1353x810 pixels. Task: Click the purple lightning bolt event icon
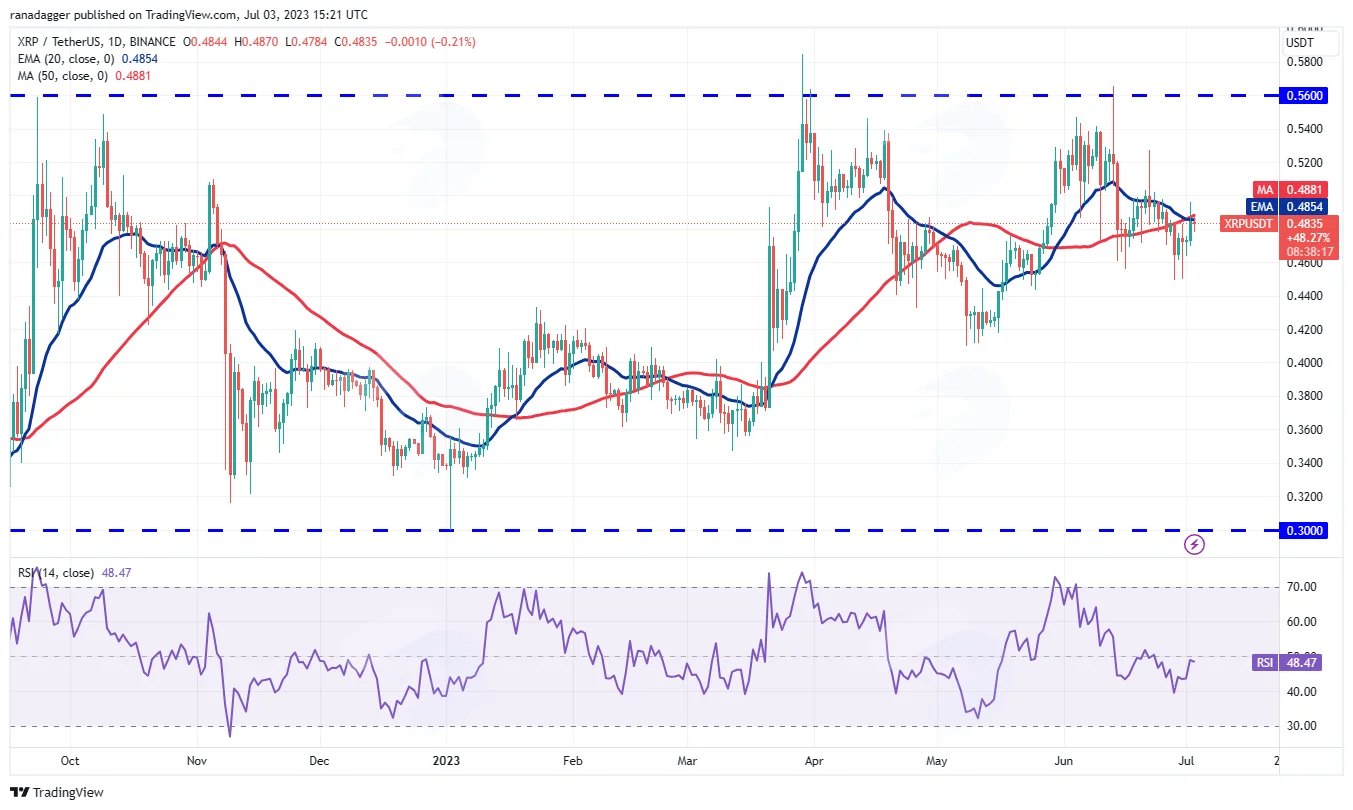coord(1194,544)
